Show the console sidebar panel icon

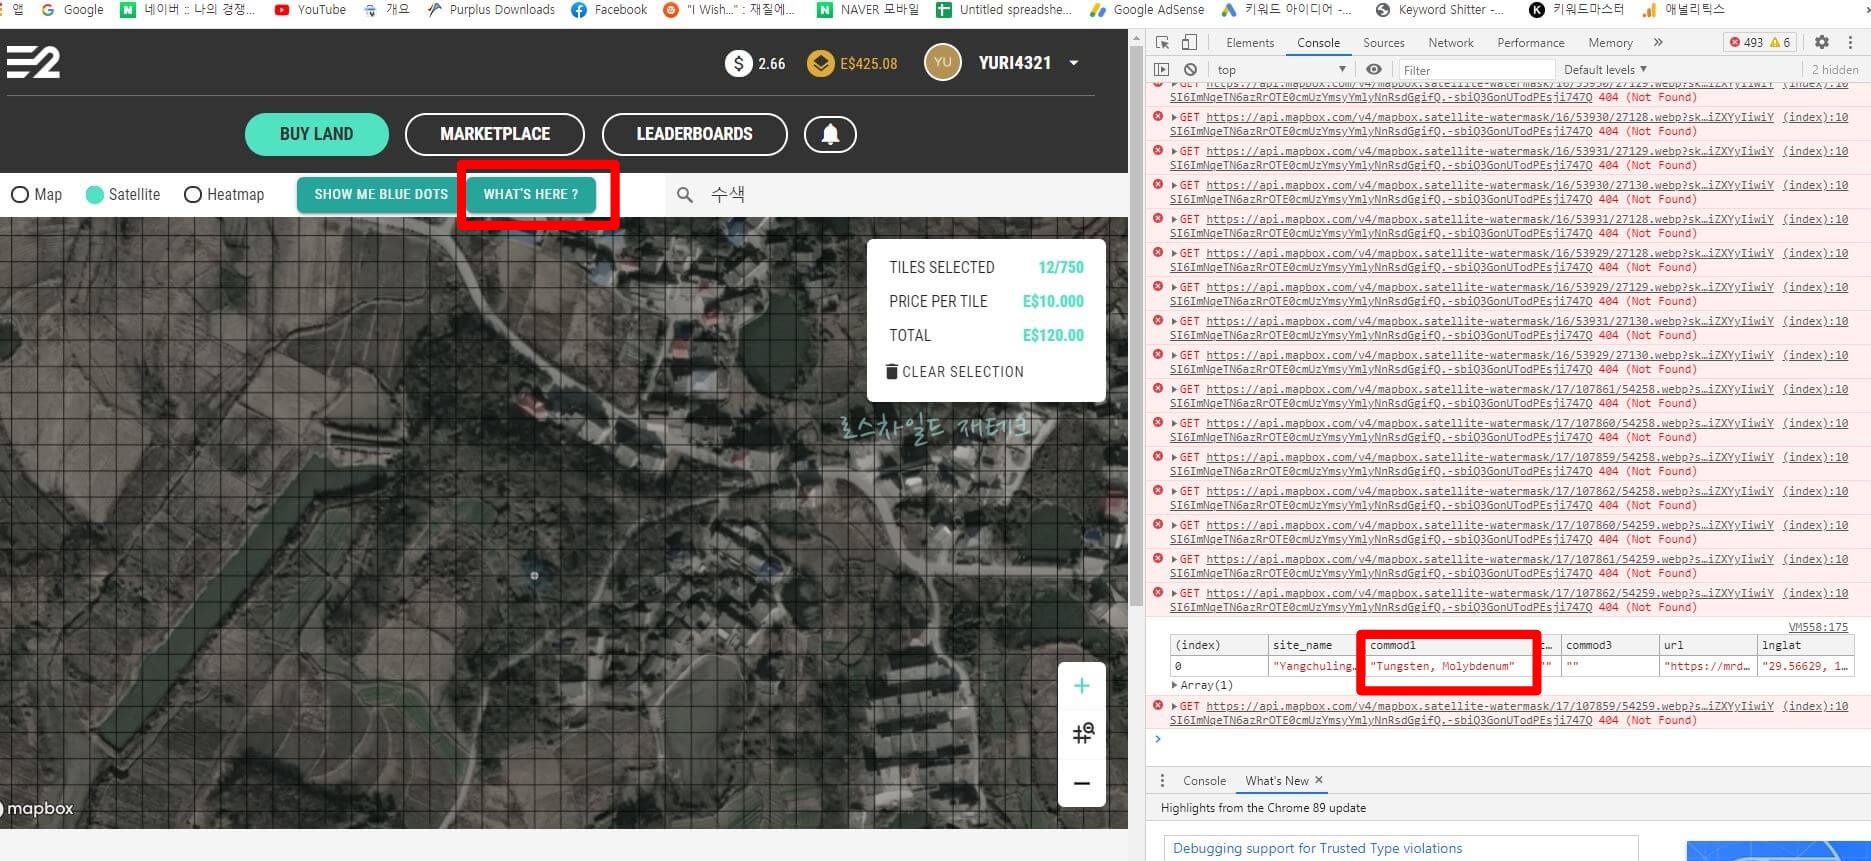(x=1161, y=70)
